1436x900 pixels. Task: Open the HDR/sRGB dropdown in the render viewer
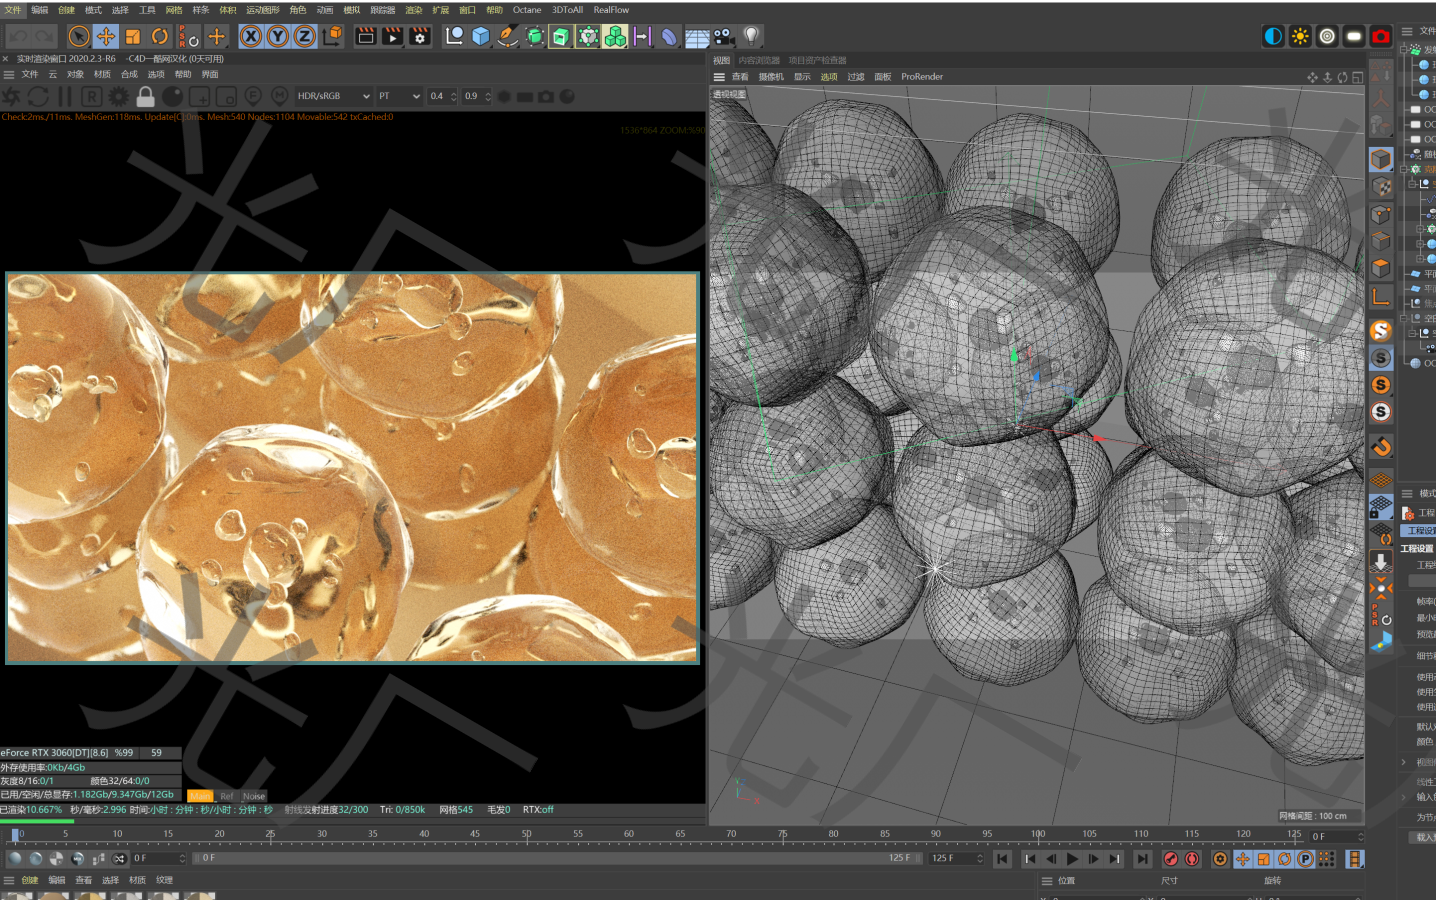(332, 96)
